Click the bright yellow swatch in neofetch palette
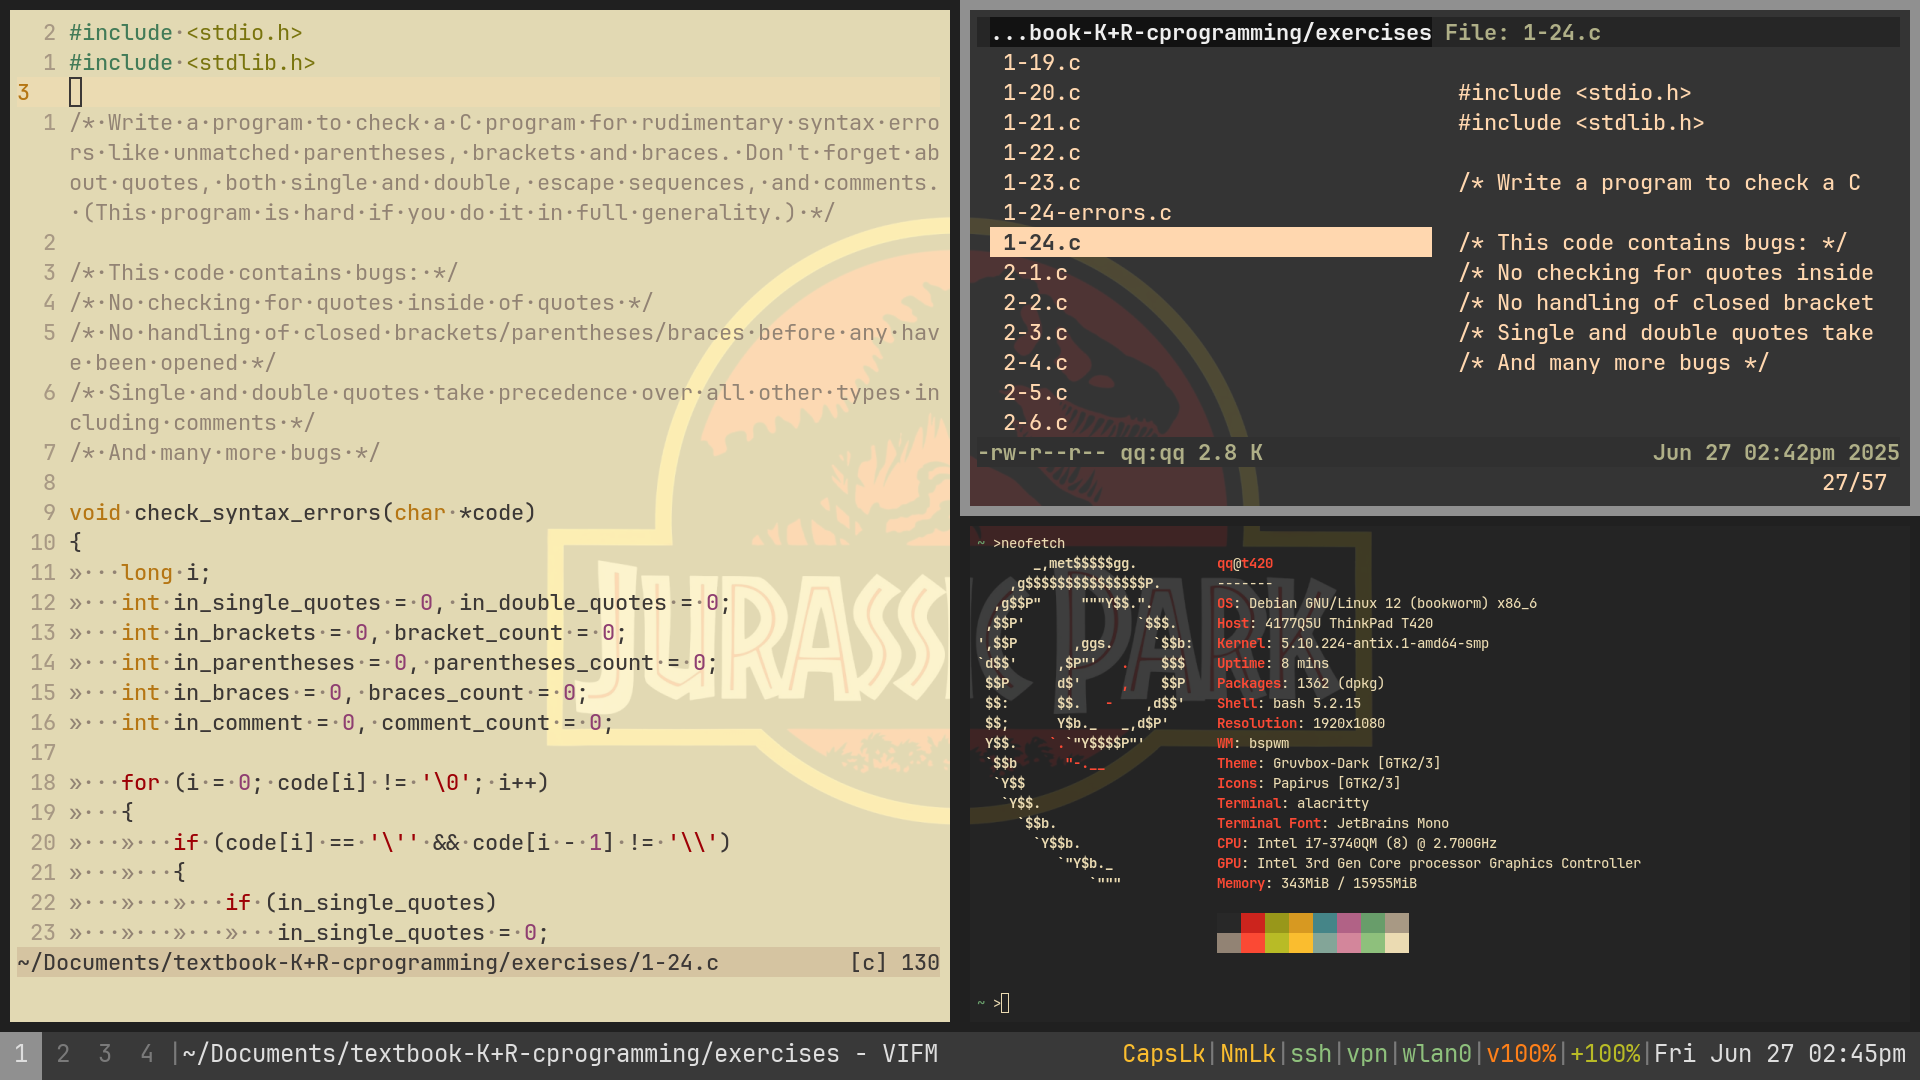 pyautogui.click(x=1301, y=943)
